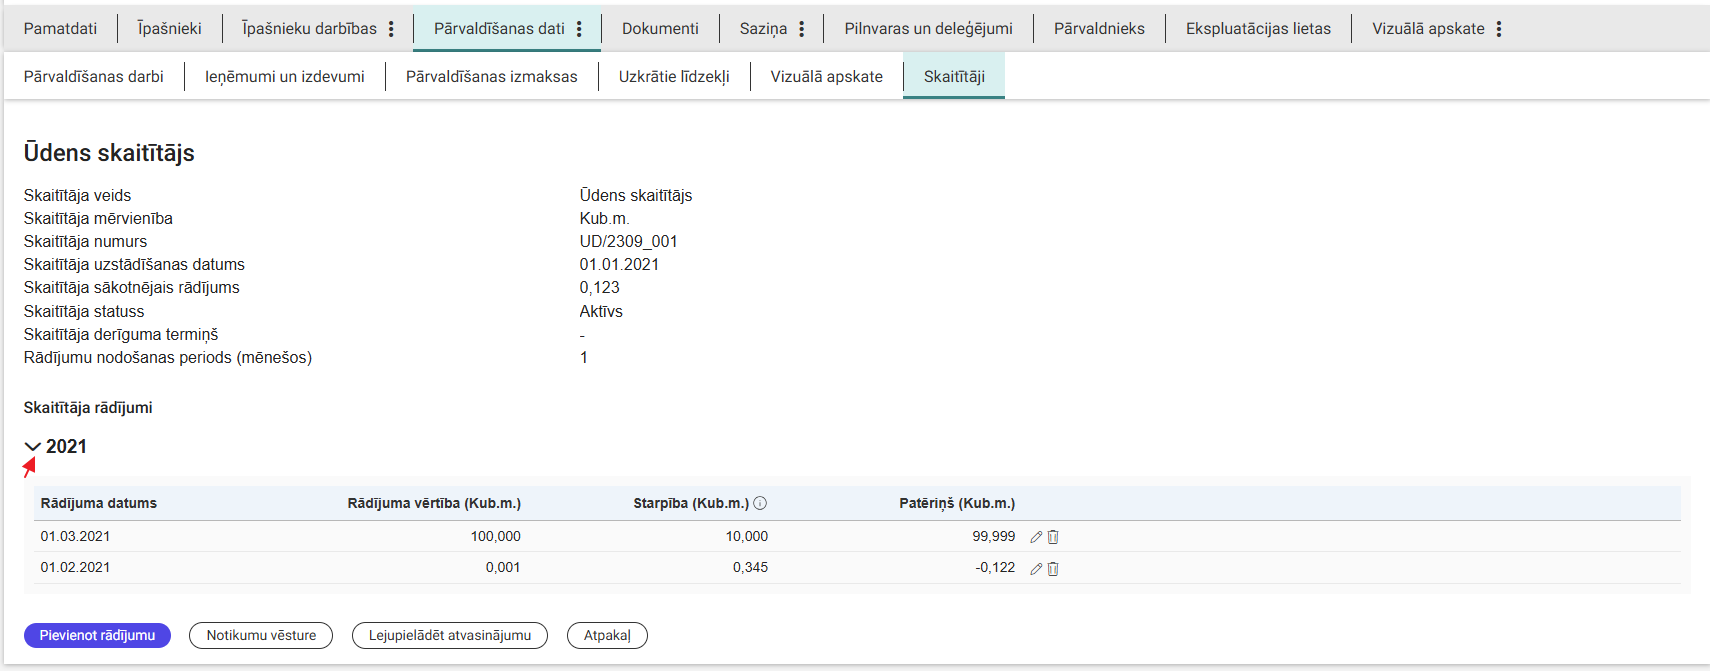Select the Uzkrātie līdzekļi sub-tab
This screenshot has height=671, width=1710.
674,77
